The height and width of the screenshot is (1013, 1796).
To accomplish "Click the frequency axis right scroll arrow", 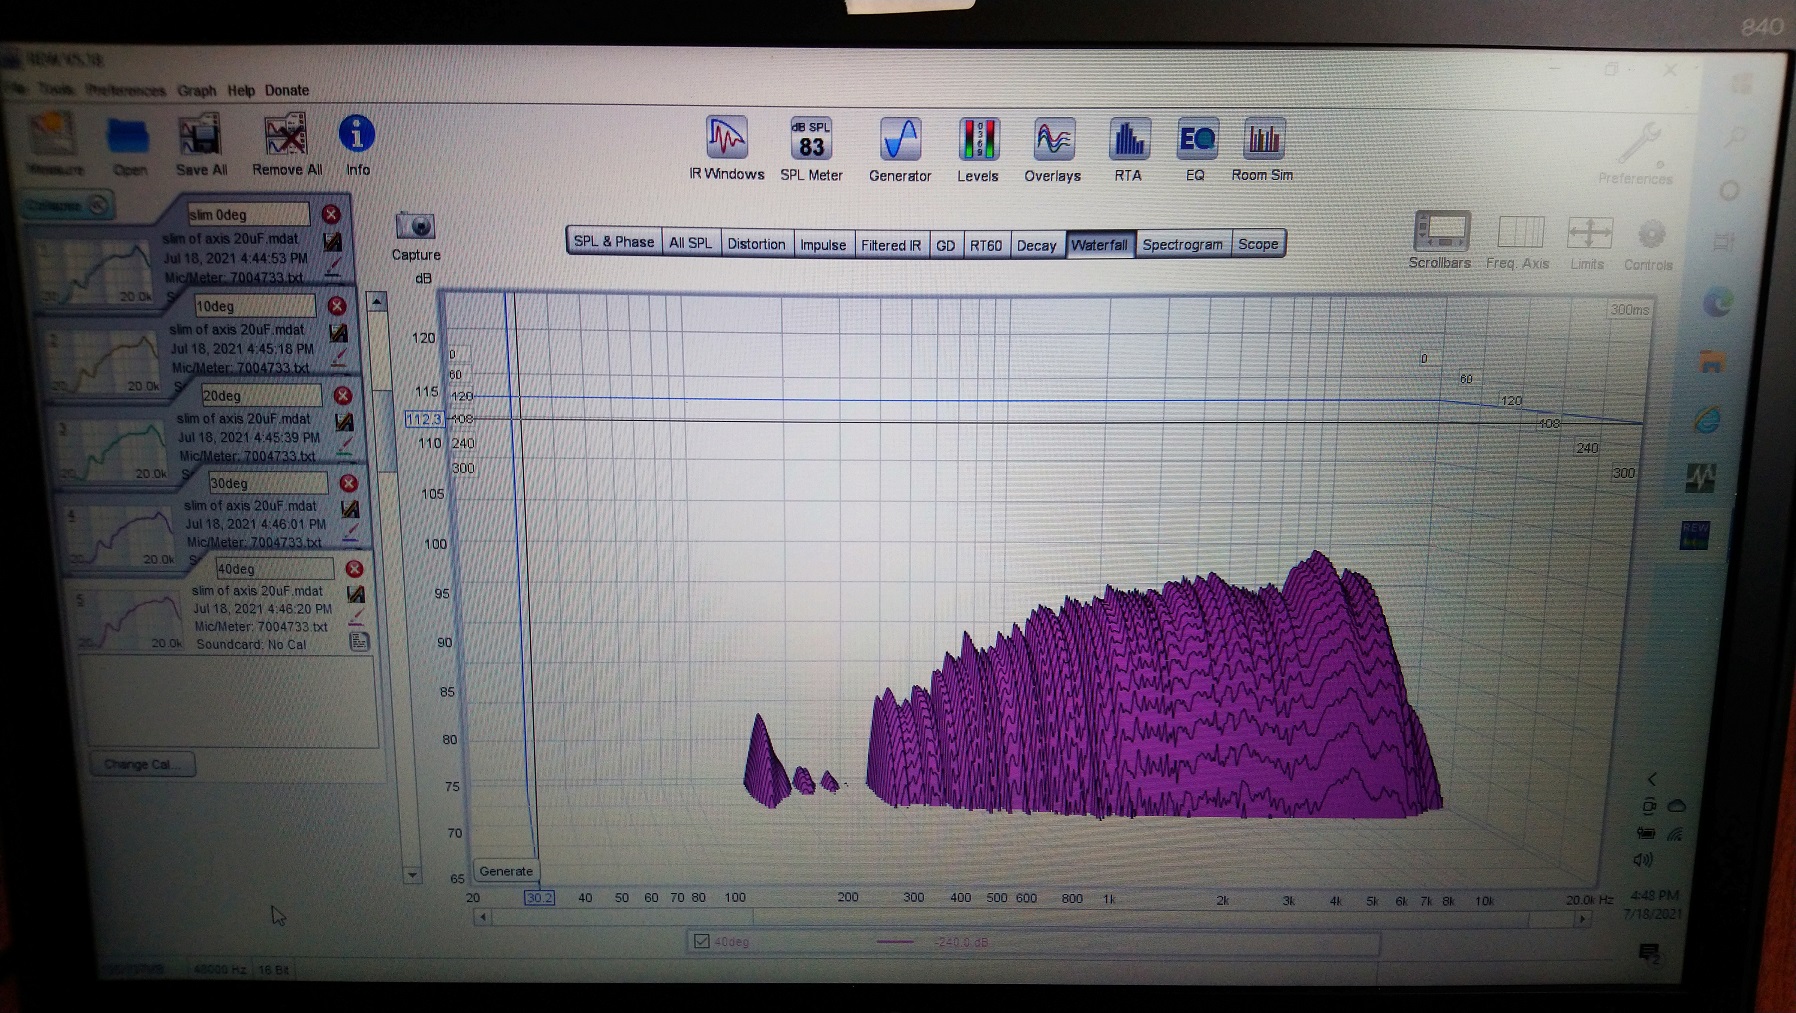I will pyautogui.click(x=1582, y=919).
